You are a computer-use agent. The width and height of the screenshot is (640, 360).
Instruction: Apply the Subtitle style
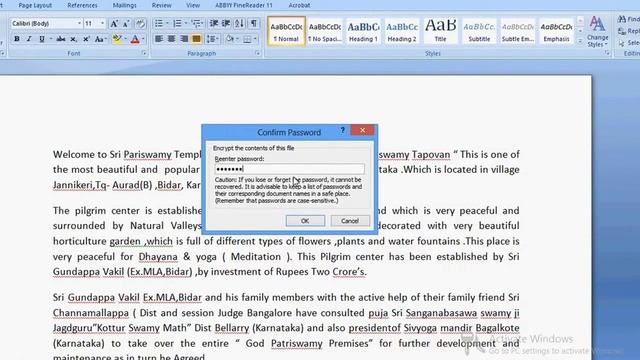point(479,31)
